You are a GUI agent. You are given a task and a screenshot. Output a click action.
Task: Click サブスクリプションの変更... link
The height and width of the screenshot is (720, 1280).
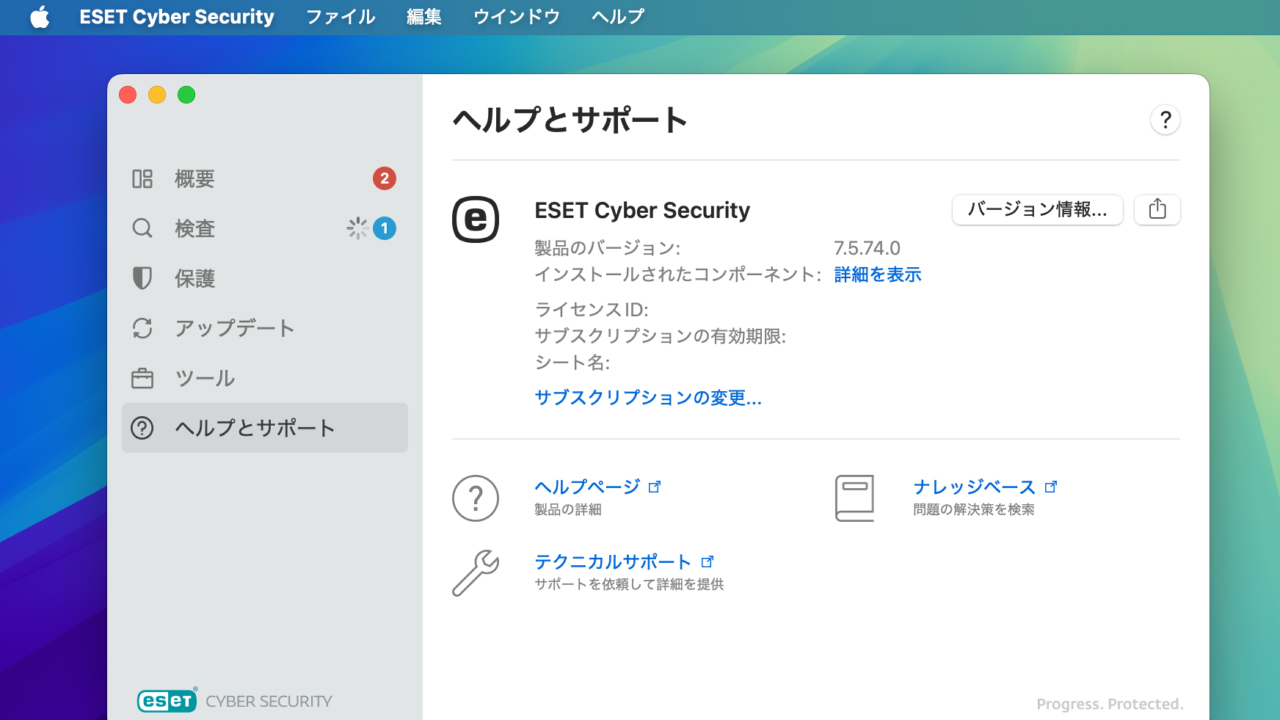(648, 398)
